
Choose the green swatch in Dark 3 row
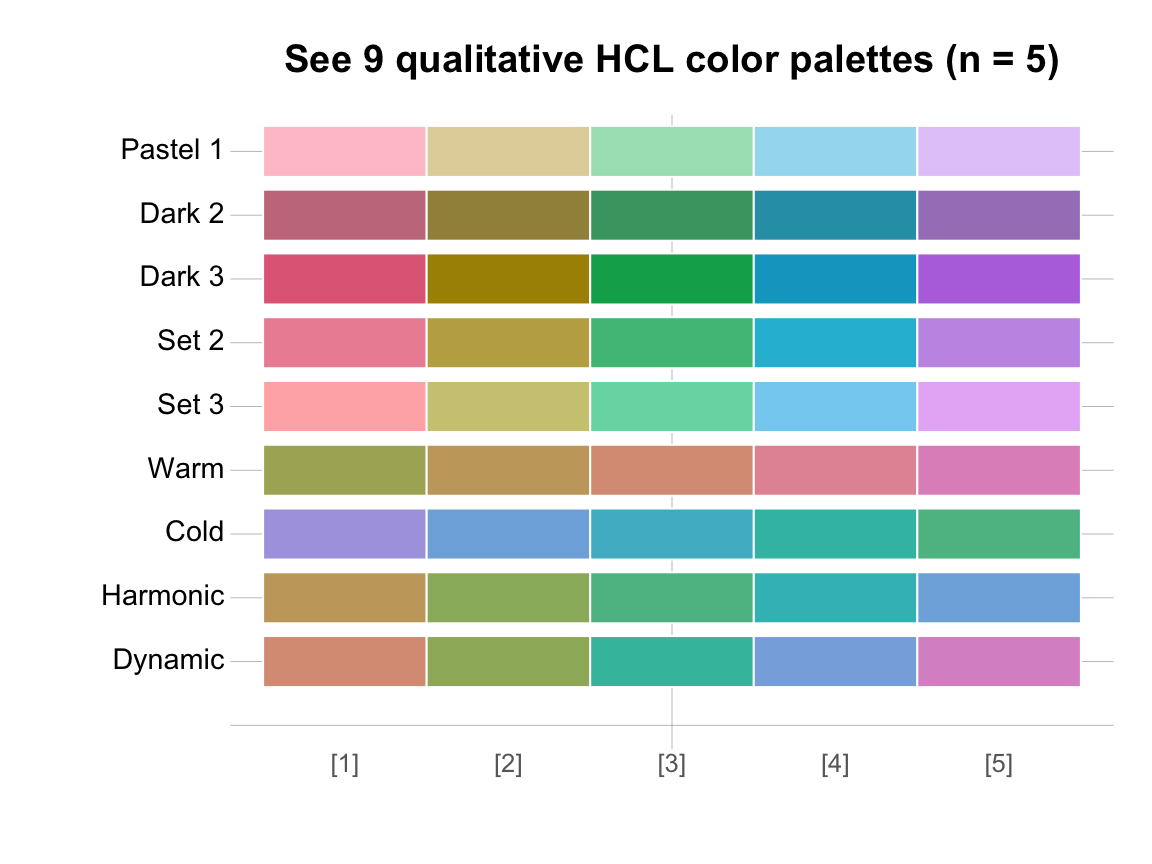tap(671, 279)
